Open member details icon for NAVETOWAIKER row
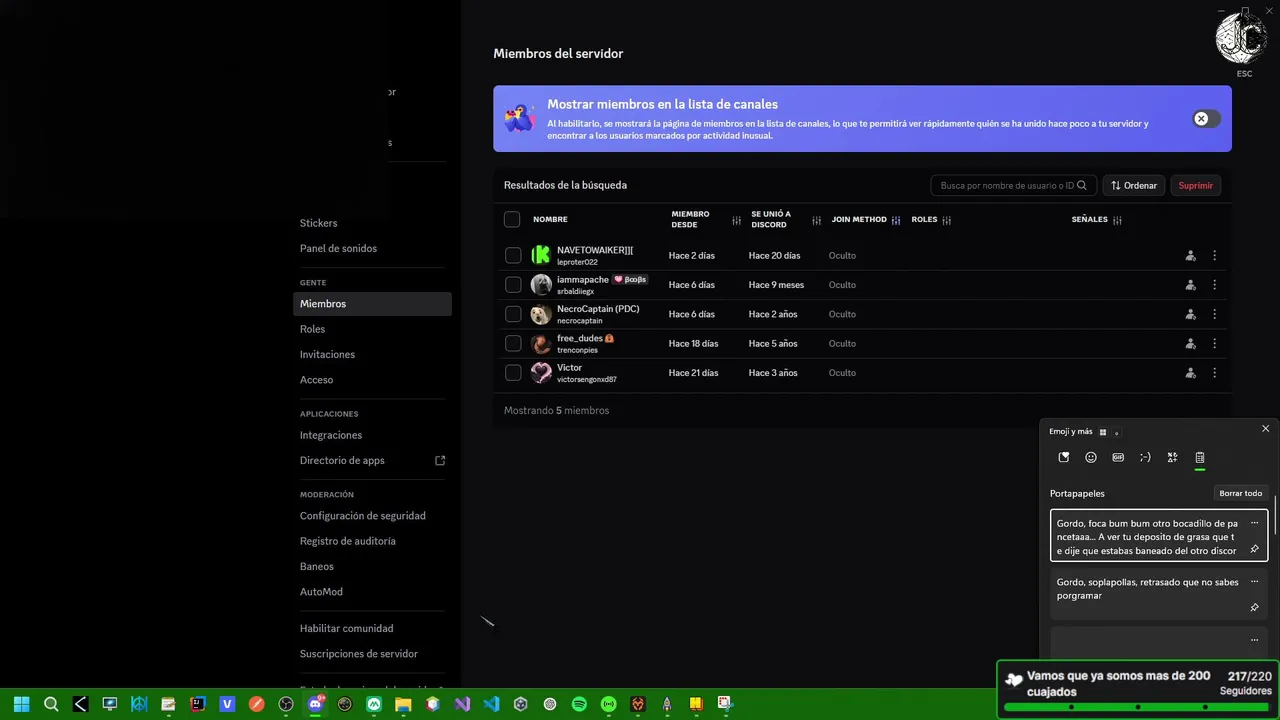1280x720 pixels. point(1190,256)
